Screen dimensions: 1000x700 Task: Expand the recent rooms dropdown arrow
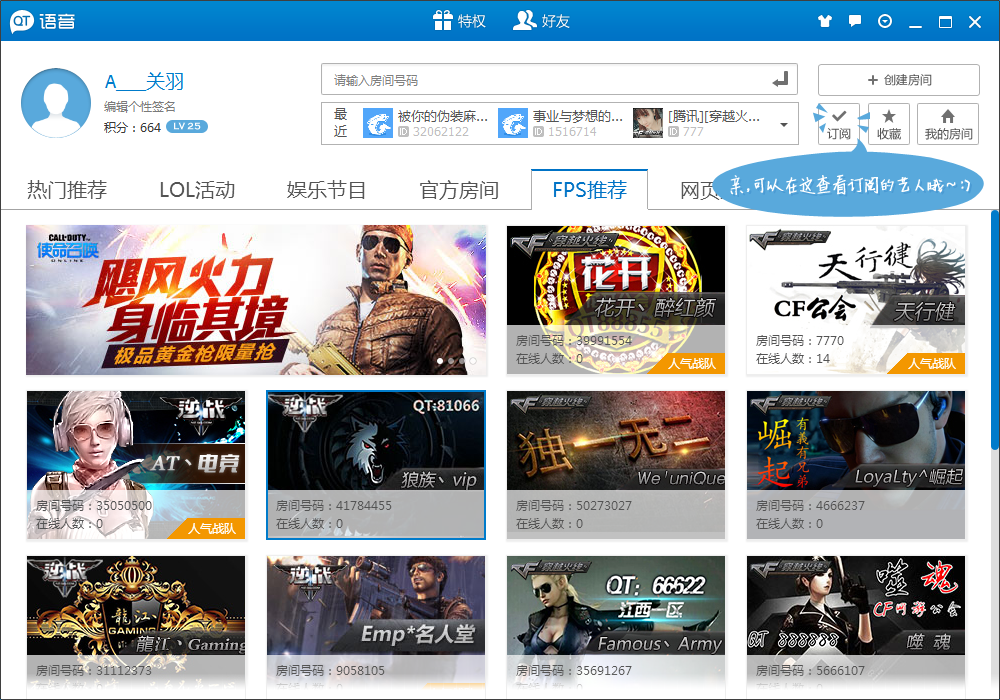point(784,124)
